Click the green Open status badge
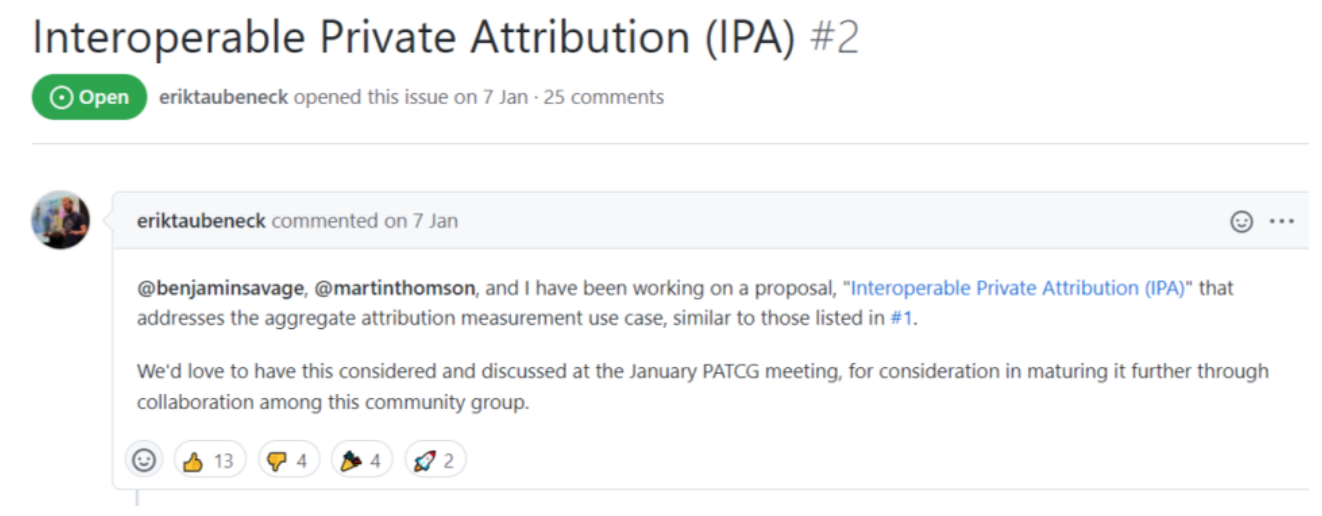 click(x=90, y=97)
